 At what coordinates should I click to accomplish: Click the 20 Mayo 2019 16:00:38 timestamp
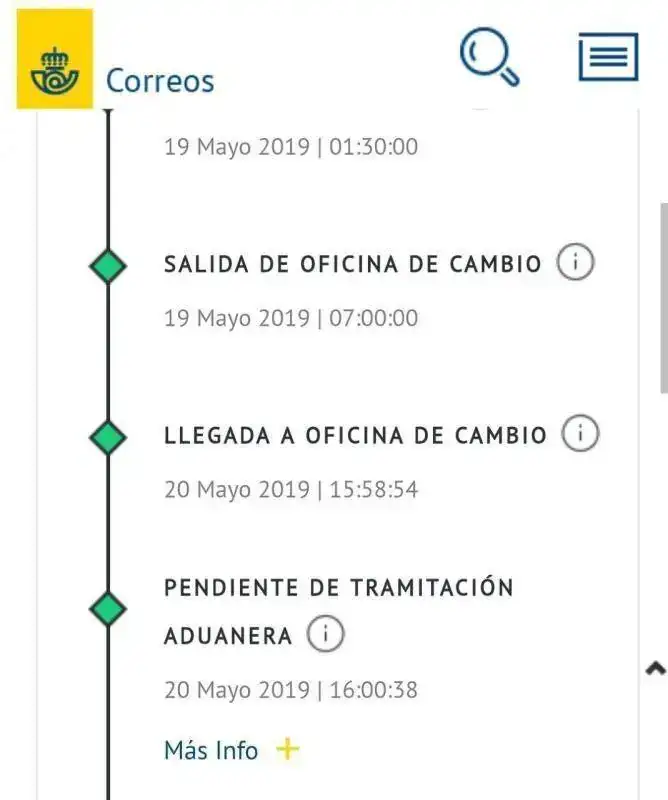[x=291, y=690]
